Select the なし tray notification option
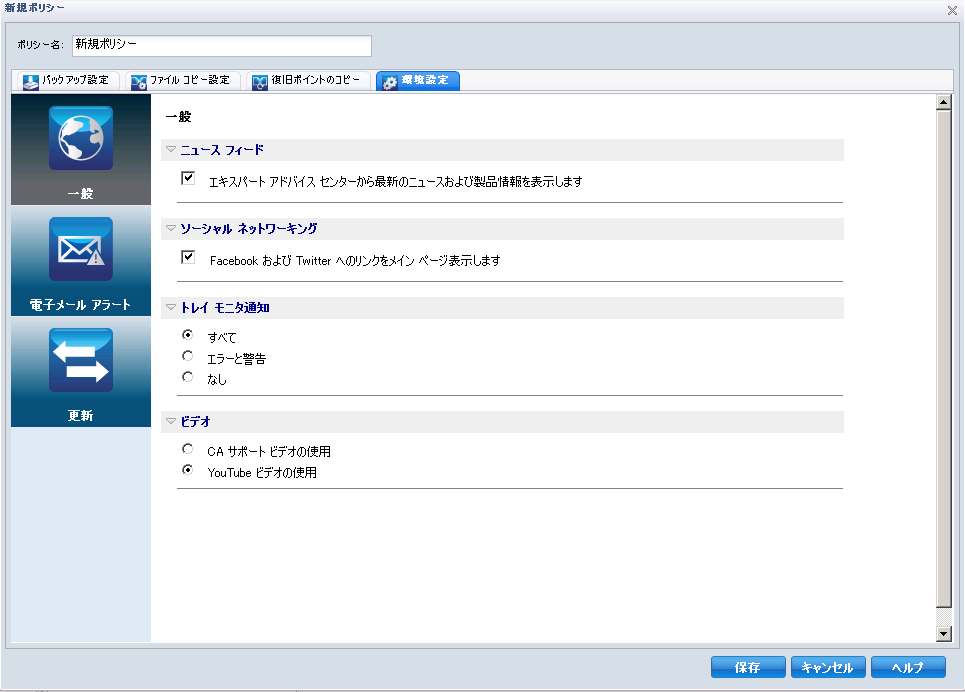965x692 pixels. click(x=188, y=377)
